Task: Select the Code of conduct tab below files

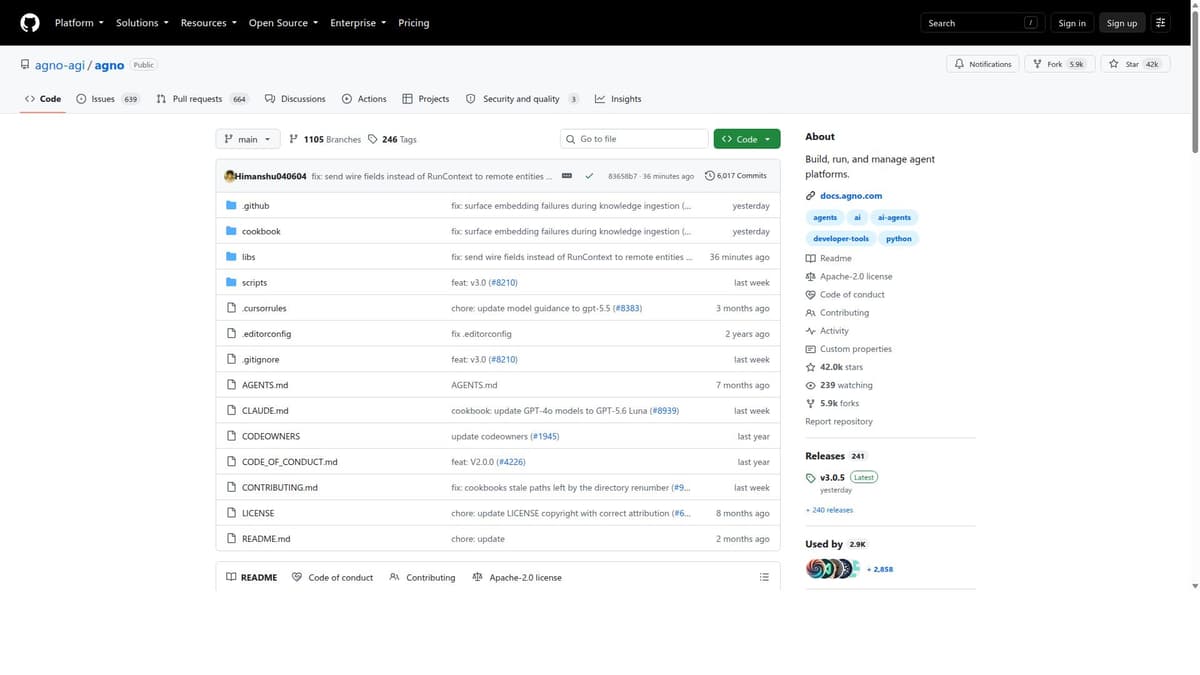Action: coord(332,577)
